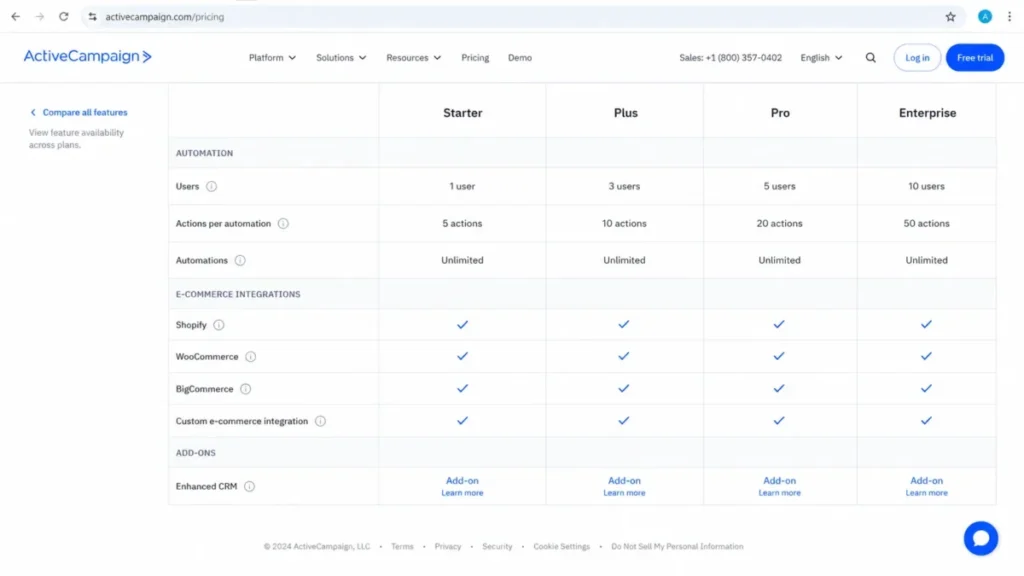Click the E-COMMERCE INTEGRATIONS section heading
Viewport: 1024px width, 576px height.
238,295
